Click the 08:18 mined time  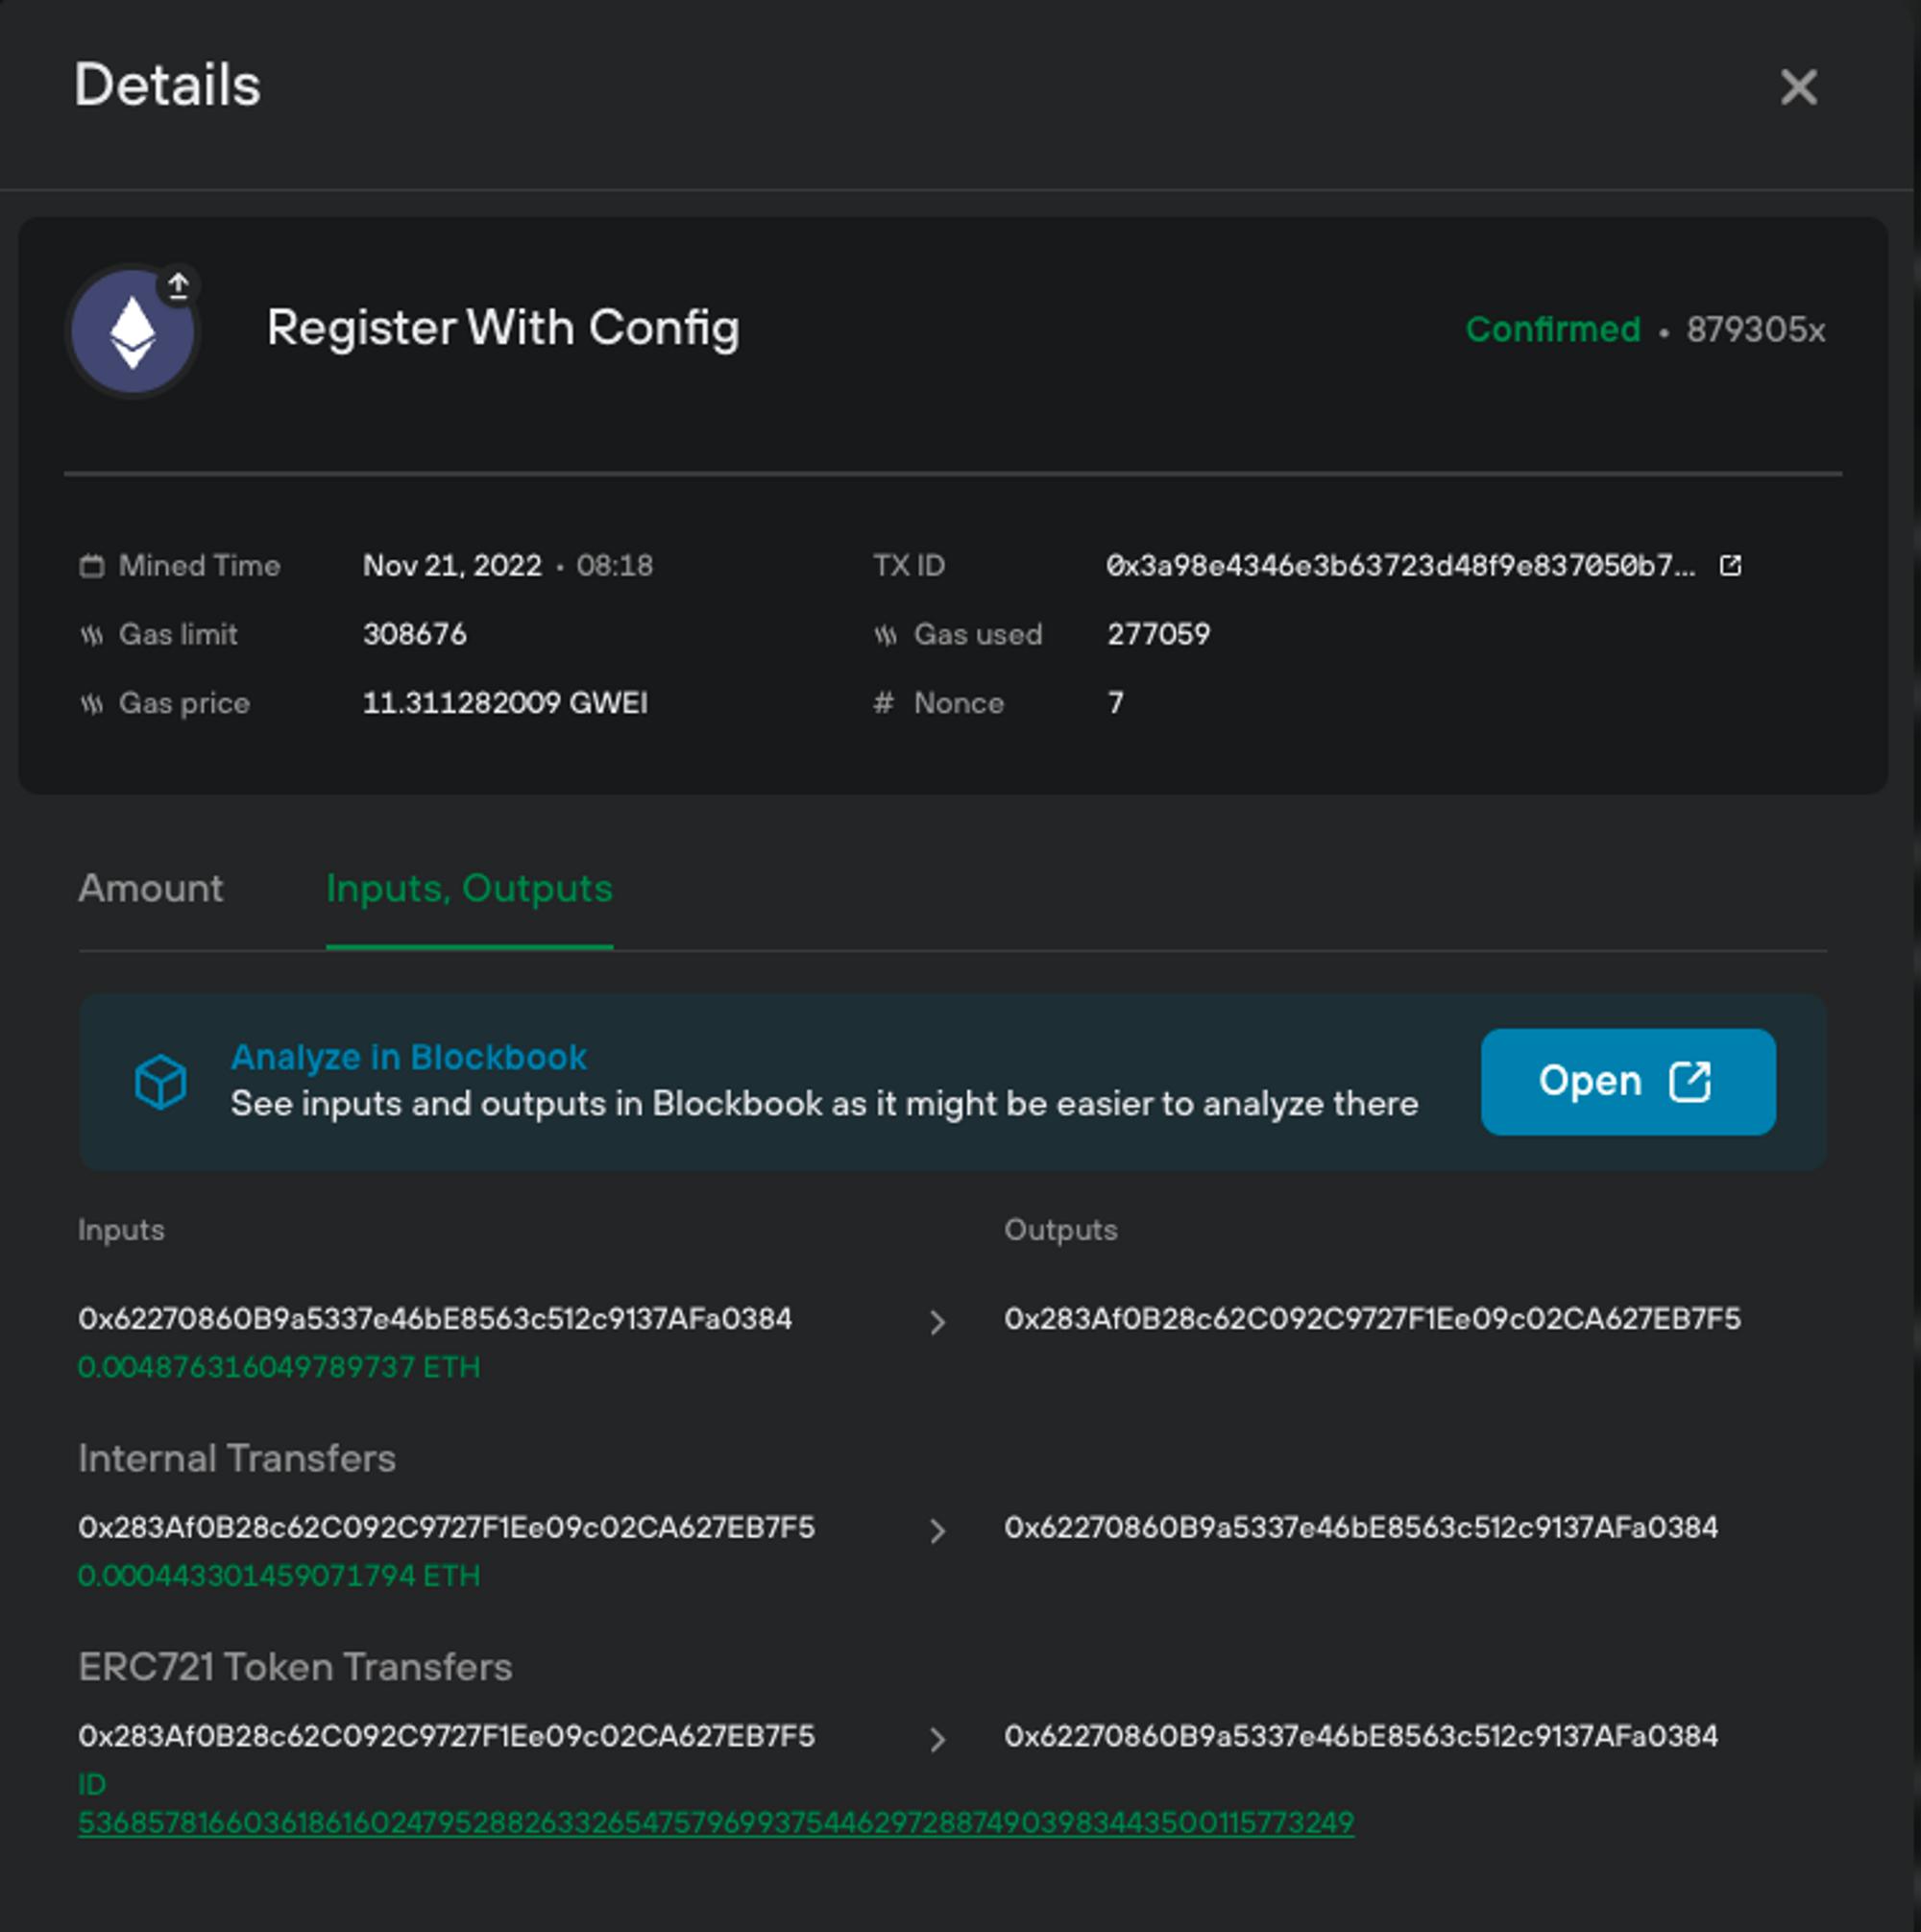pyautogui.click(x=615, y=566)
